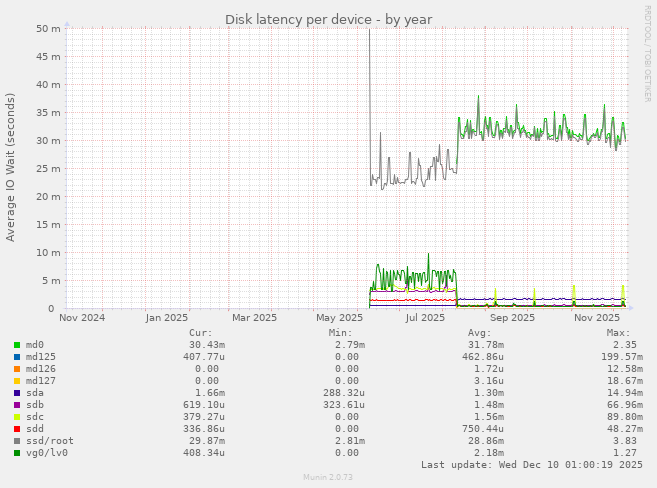This screenshot has height=488, width=657.
Task: Click the ssd/root gray legend swatch
Action: (17, 441)
